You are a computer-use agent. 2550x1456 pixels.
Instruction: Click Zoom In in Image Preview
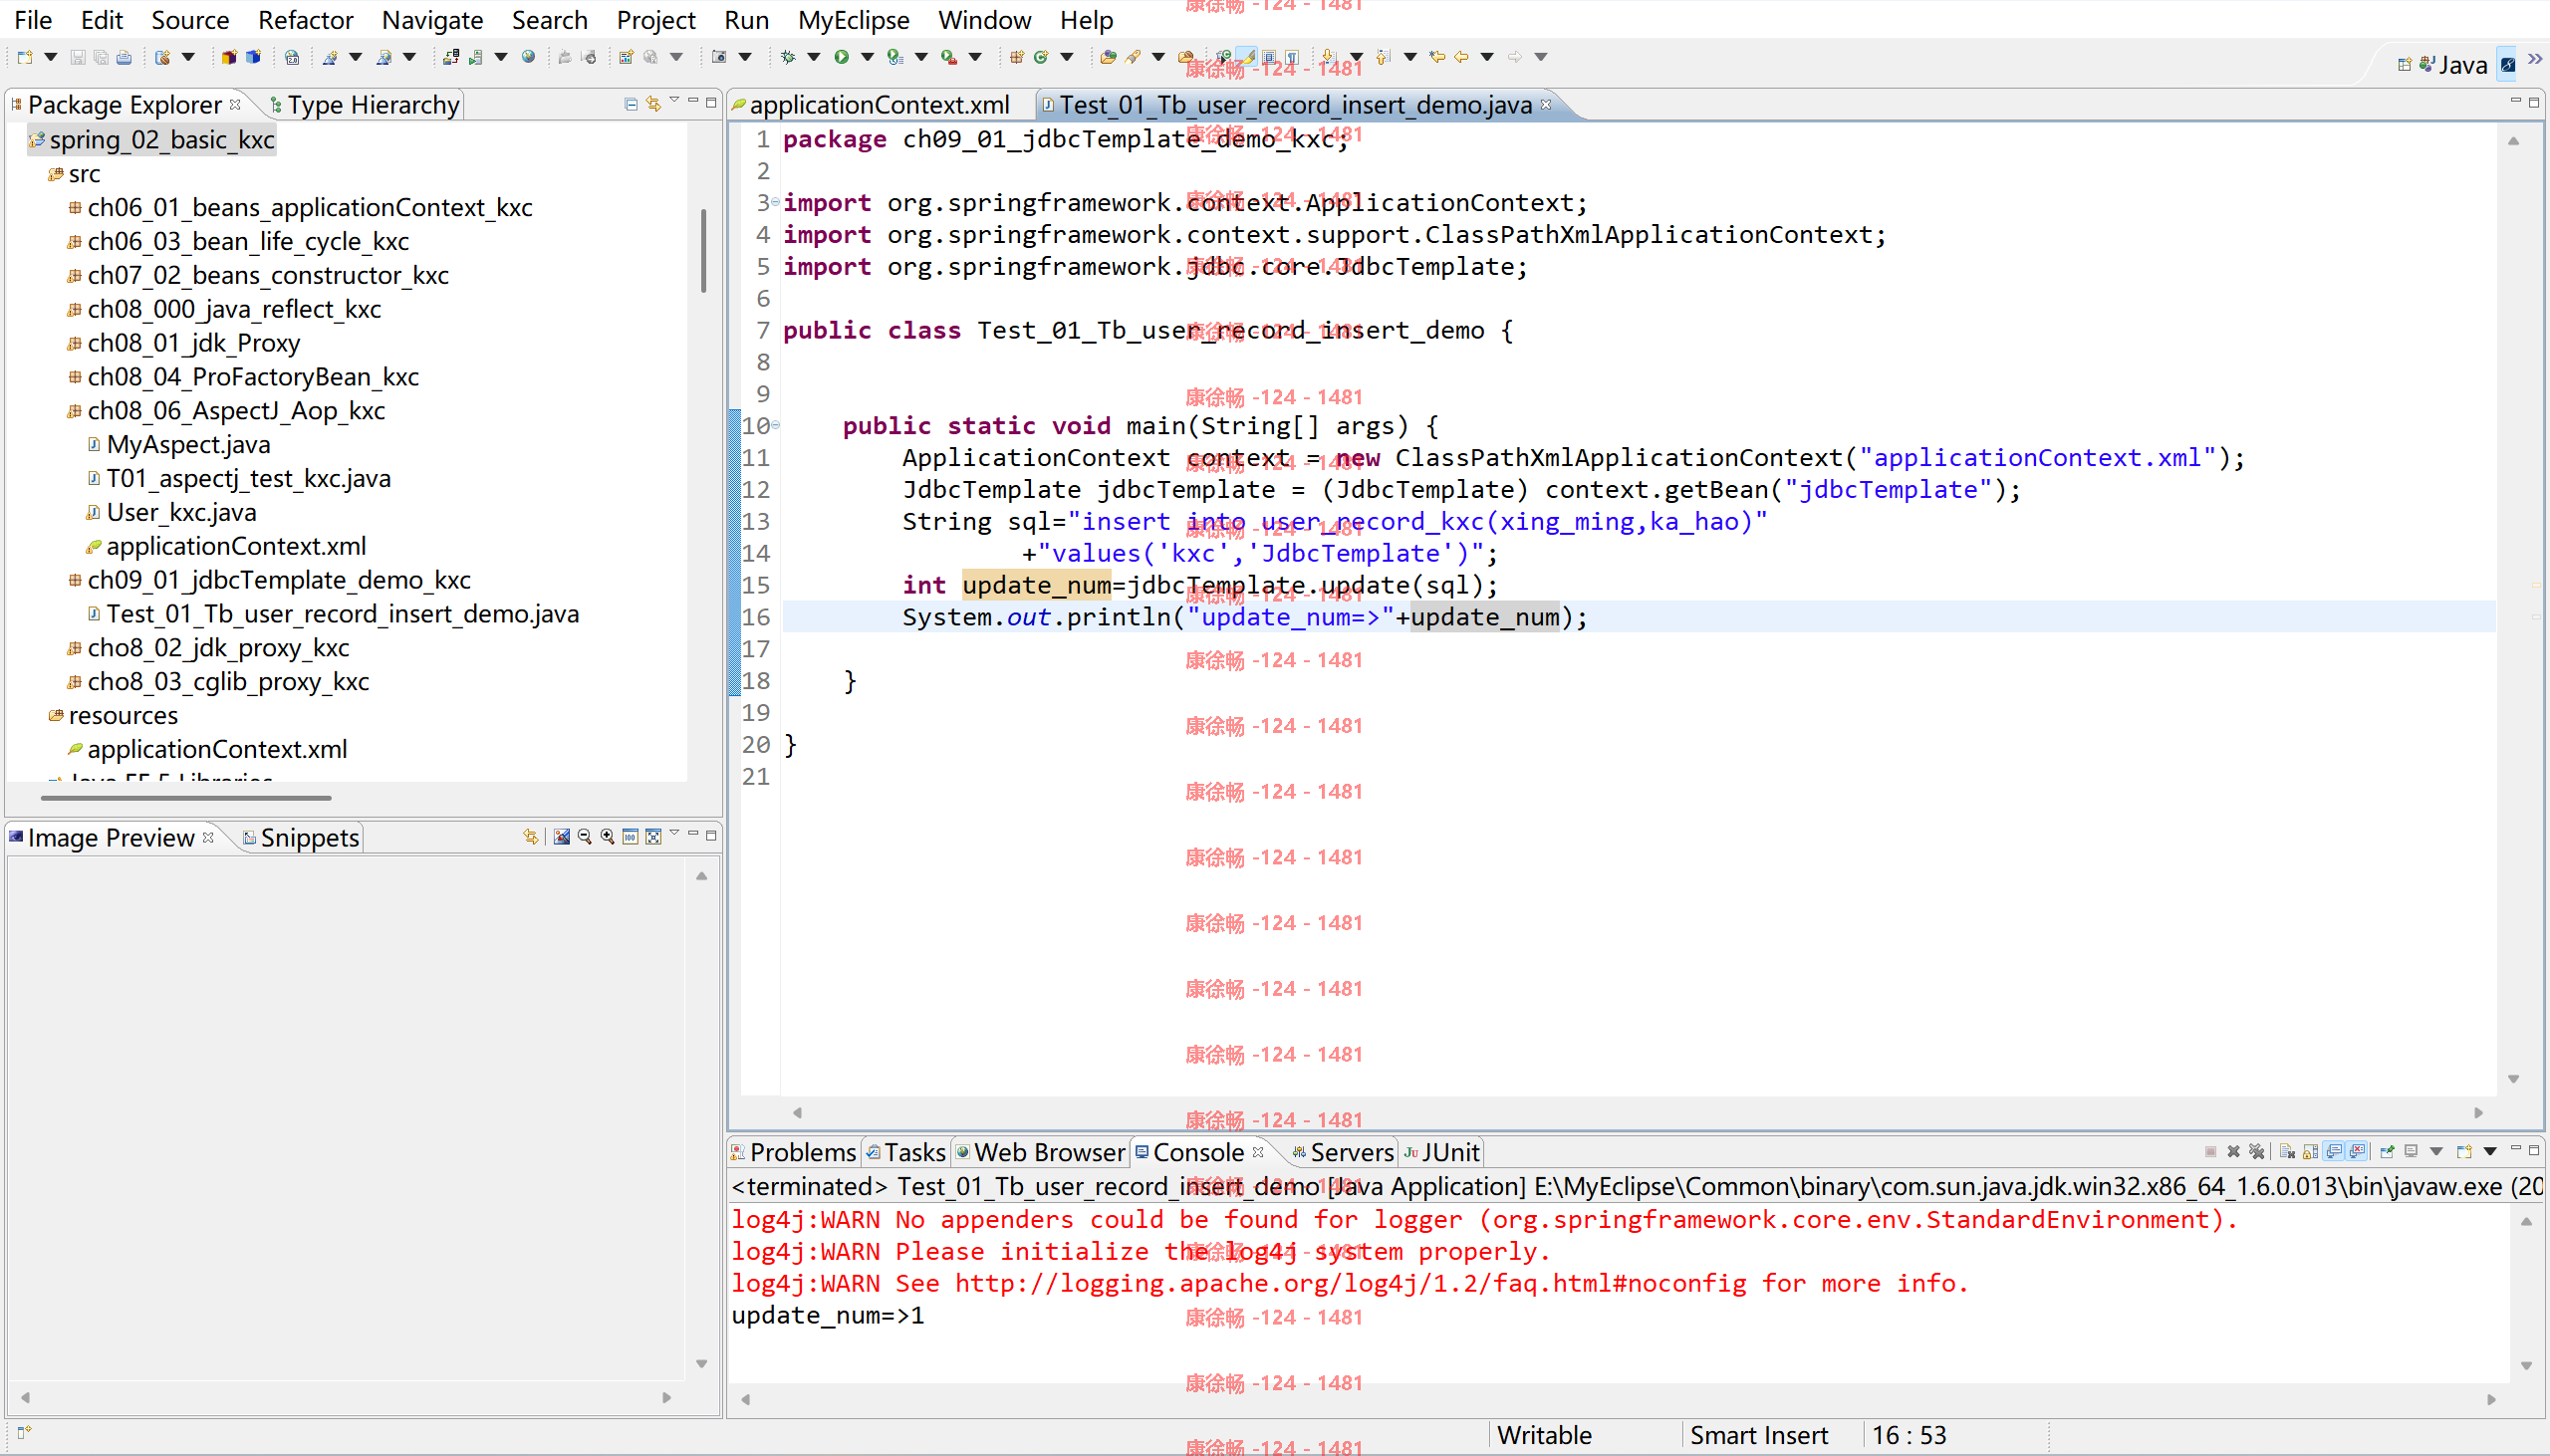click(x=608, y=837)
